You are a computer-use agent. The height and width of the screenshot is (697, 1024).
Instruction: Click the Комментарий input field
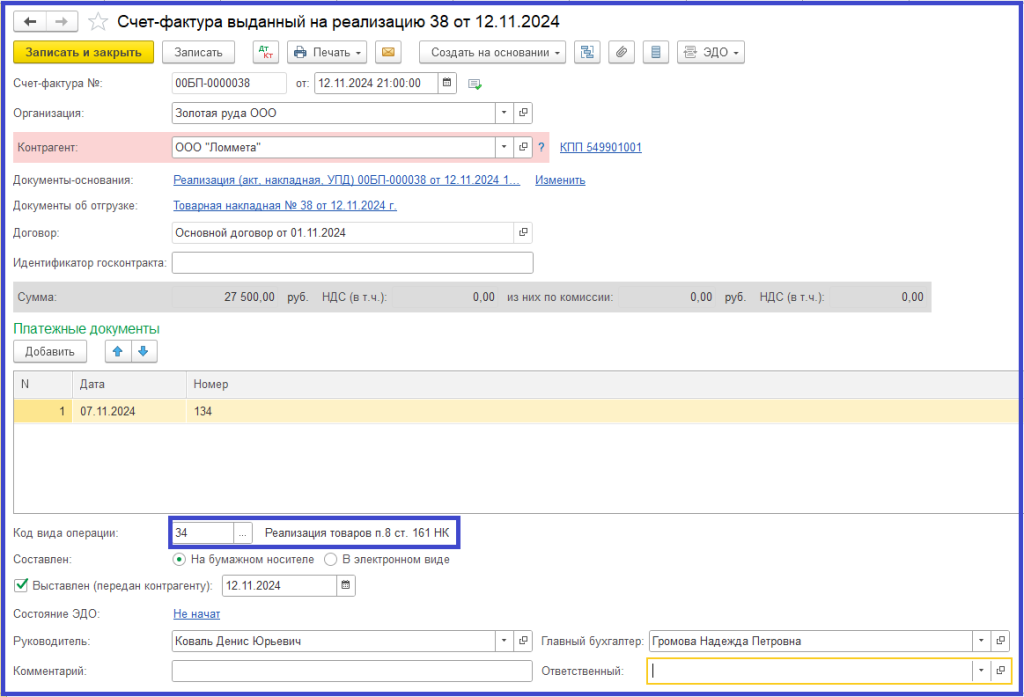tap(351, 671)
